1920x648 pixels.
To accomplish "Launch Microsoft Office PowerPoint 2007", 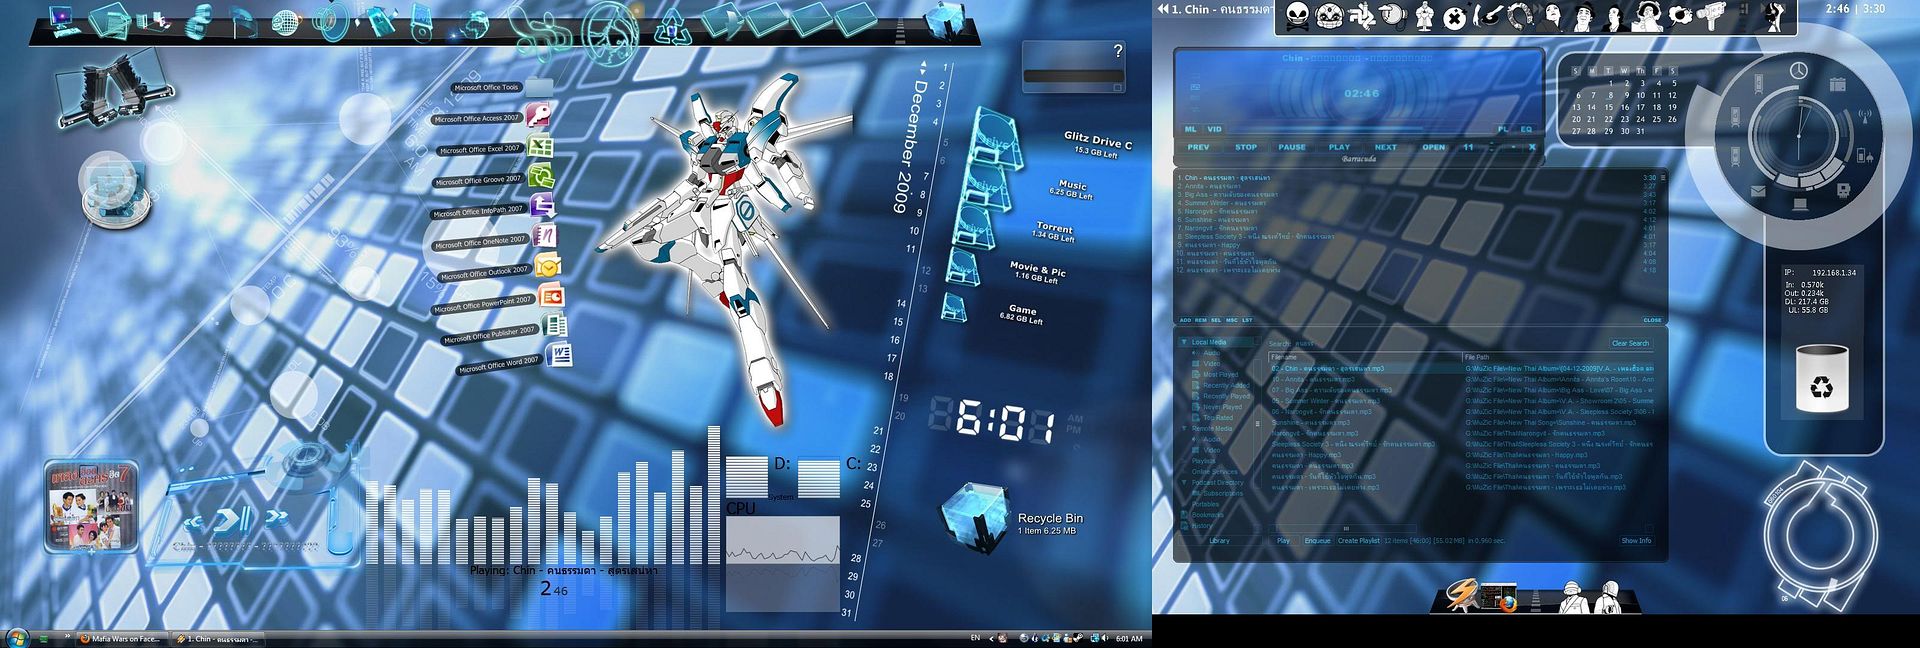I will point(551,296).
